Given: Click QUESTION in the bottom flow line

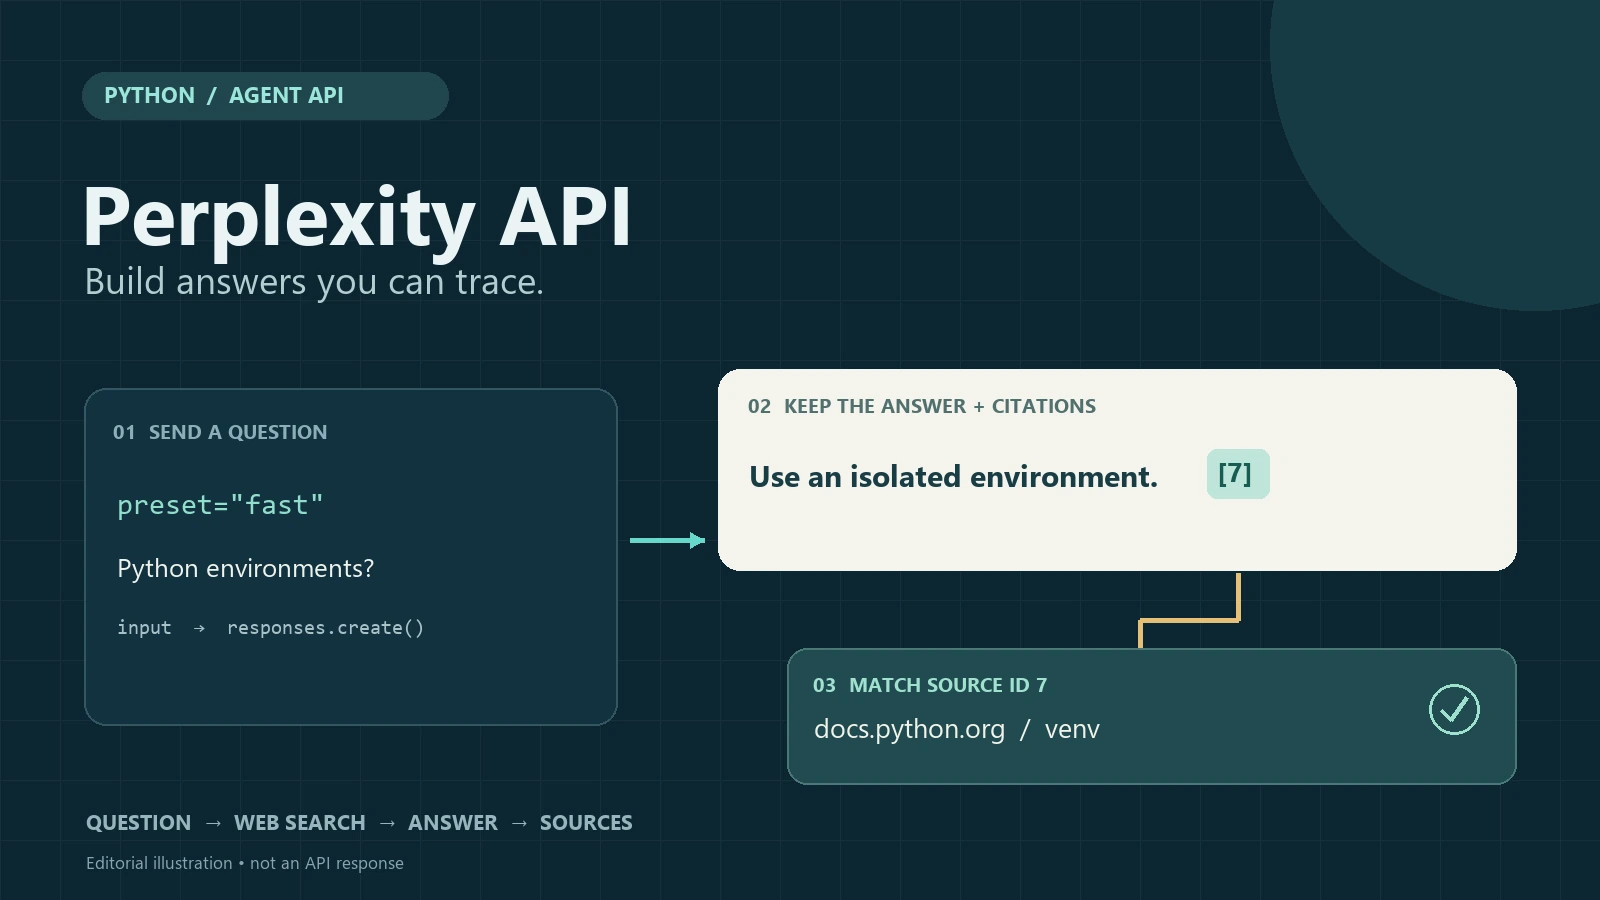Looking at the screenshot, I should click(138, 823).
